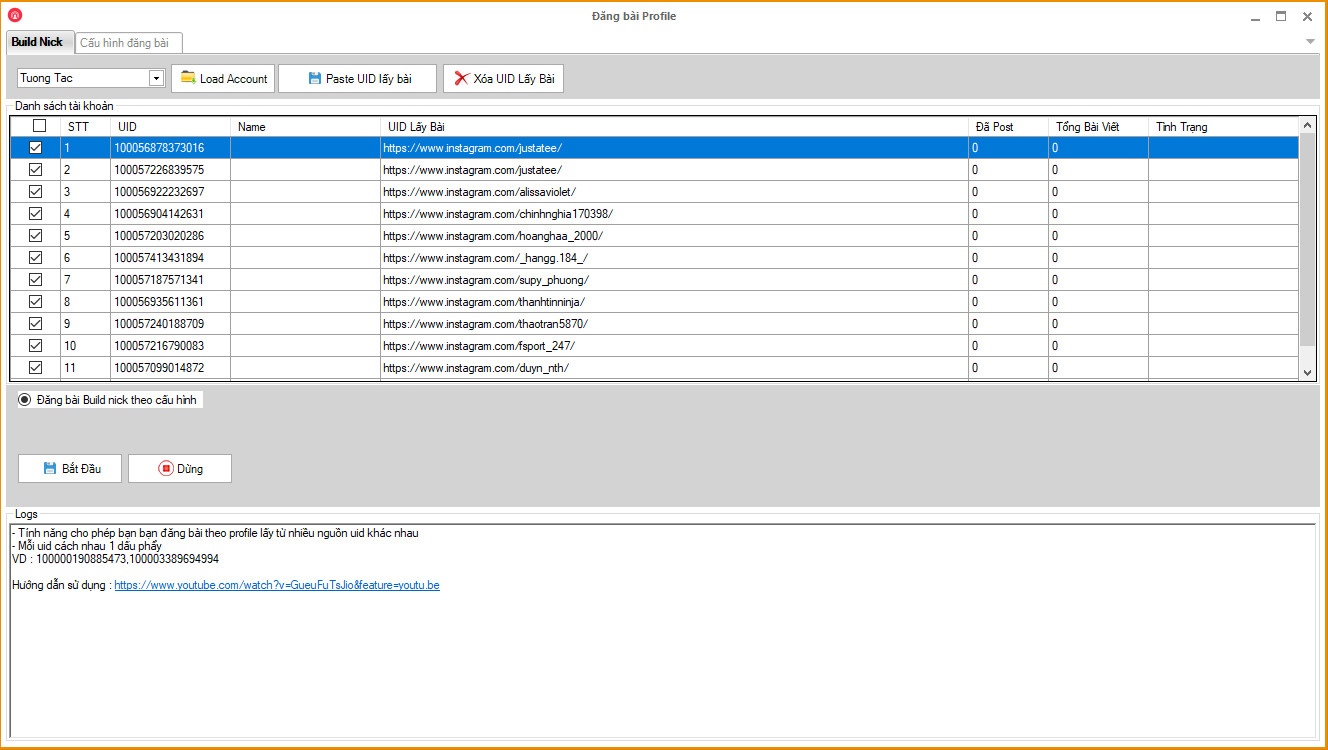Uncheck row 9 checkbox
The height and width of the screenshot is (750, 1328).
click(x=36, y=324)
